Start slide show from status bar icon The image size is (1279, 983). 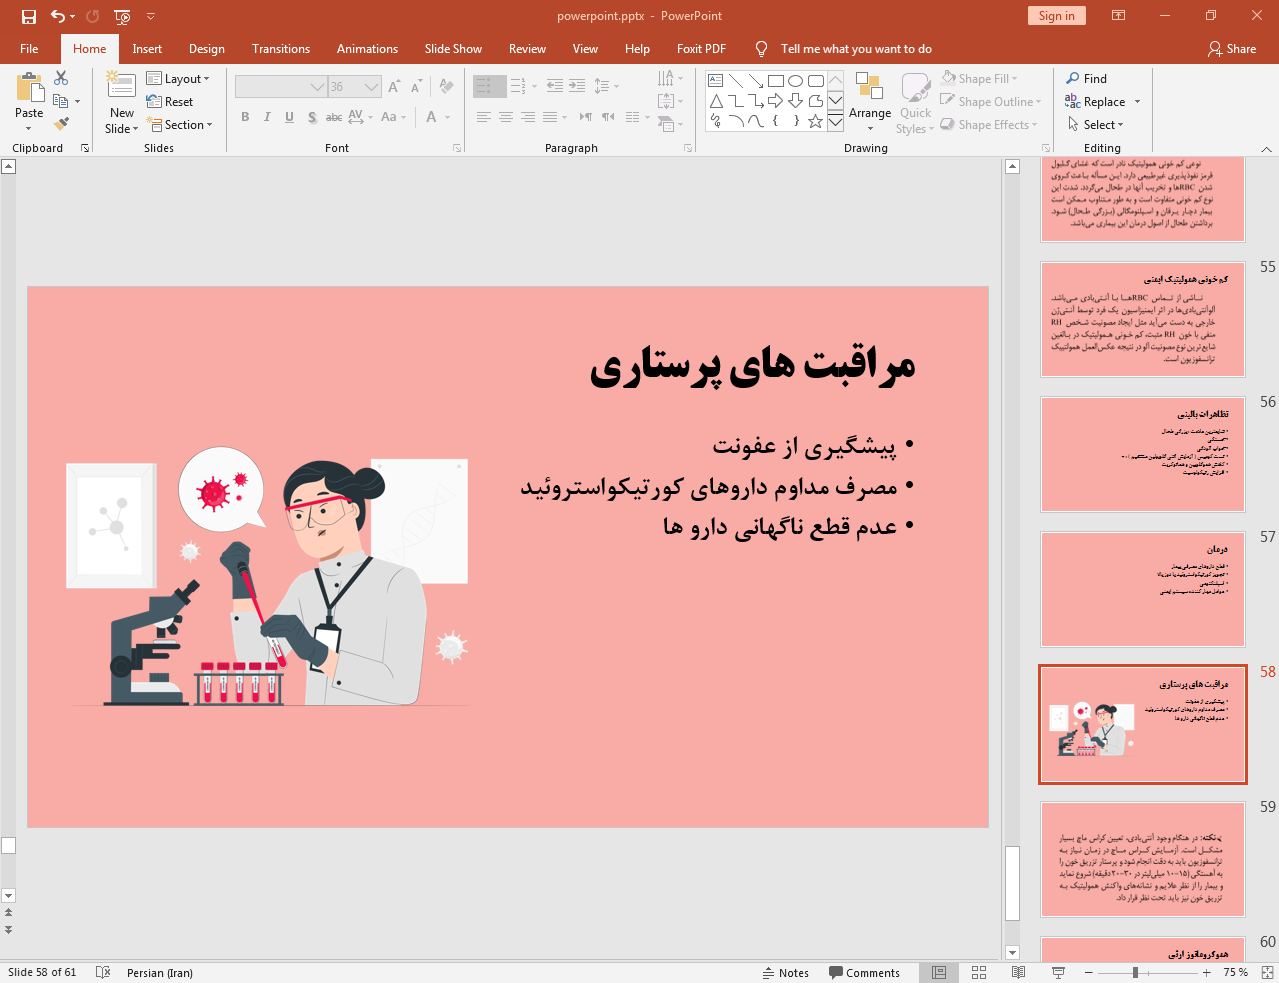(x=1058, y=973)
